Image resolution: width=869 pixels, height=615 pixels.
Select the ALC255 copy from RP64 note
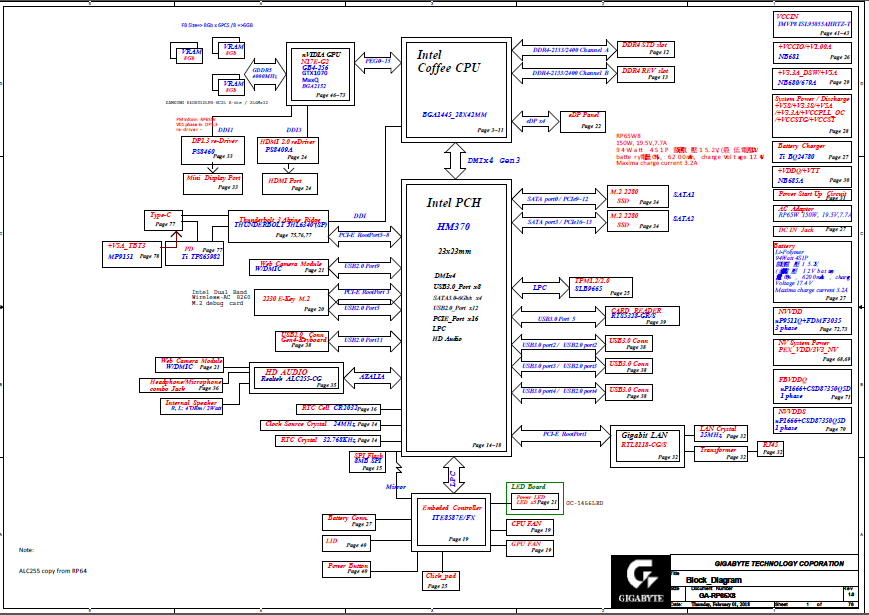53,571
